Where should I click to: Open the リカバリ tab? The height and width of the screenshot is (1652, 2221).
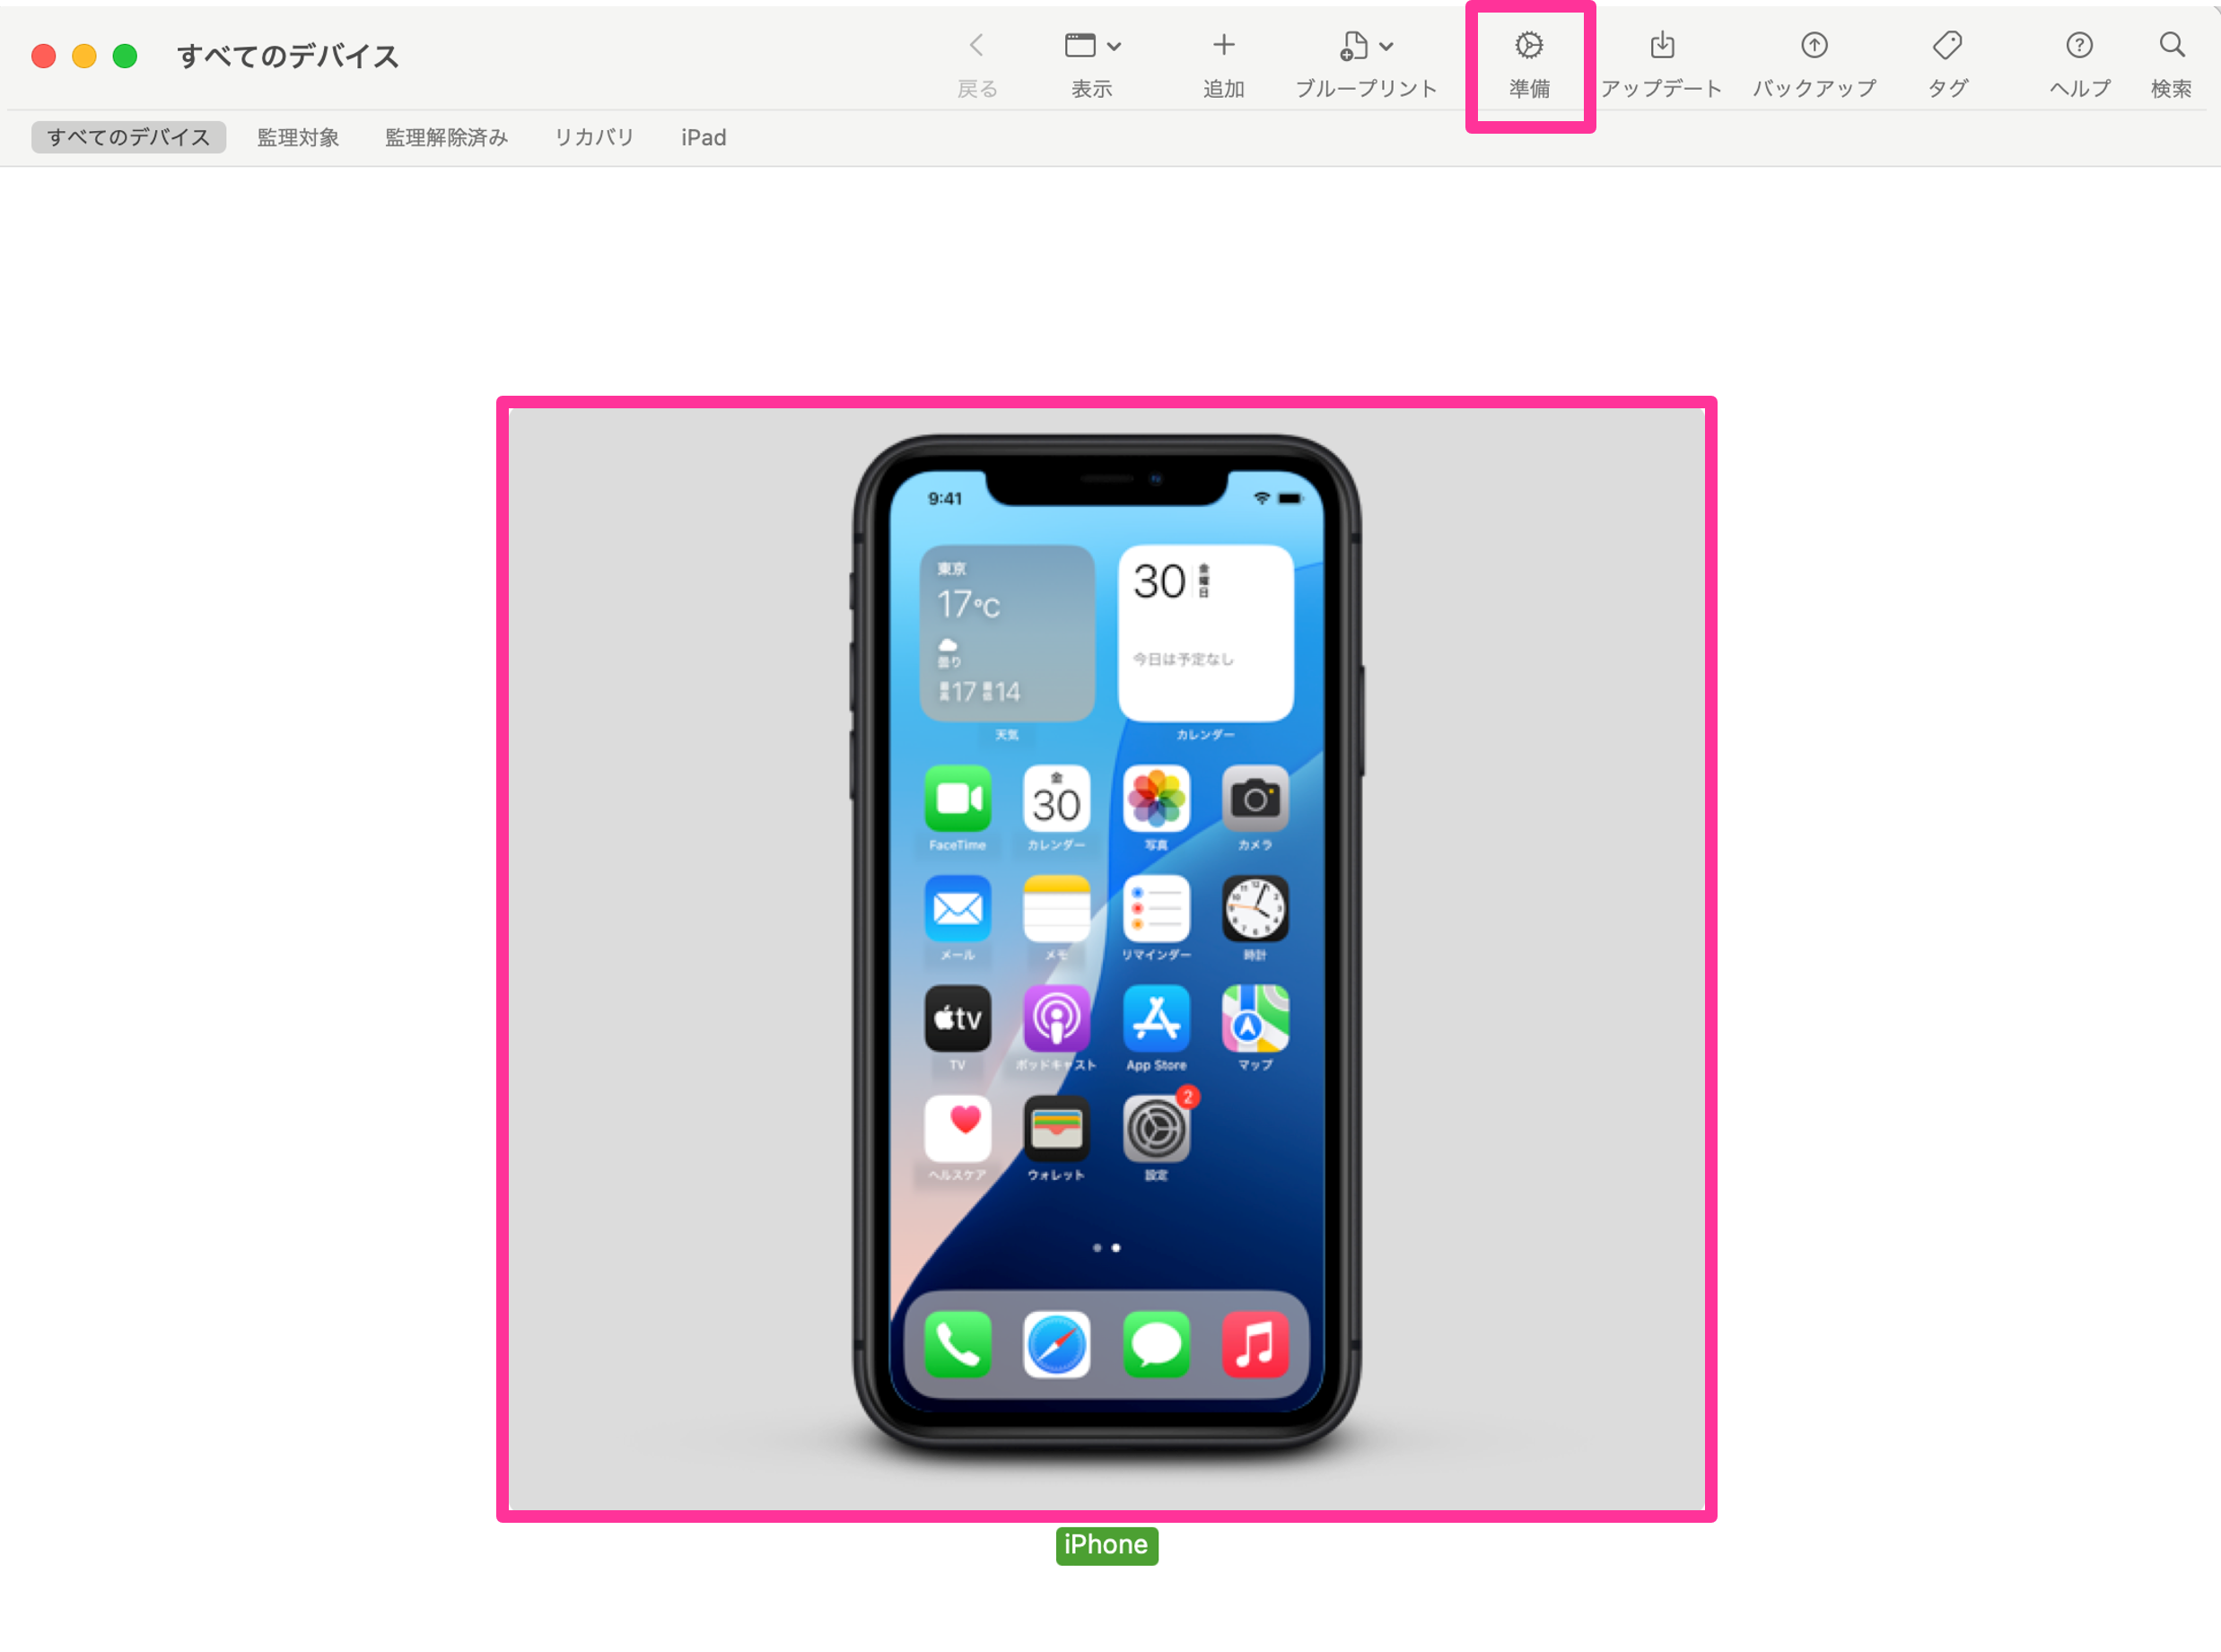coord(594,137)
